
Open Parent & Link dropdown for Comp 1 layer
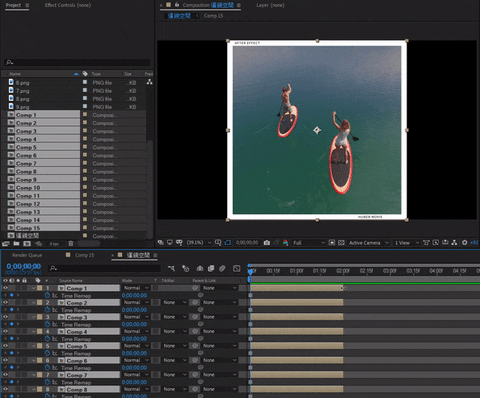point(220,288)
